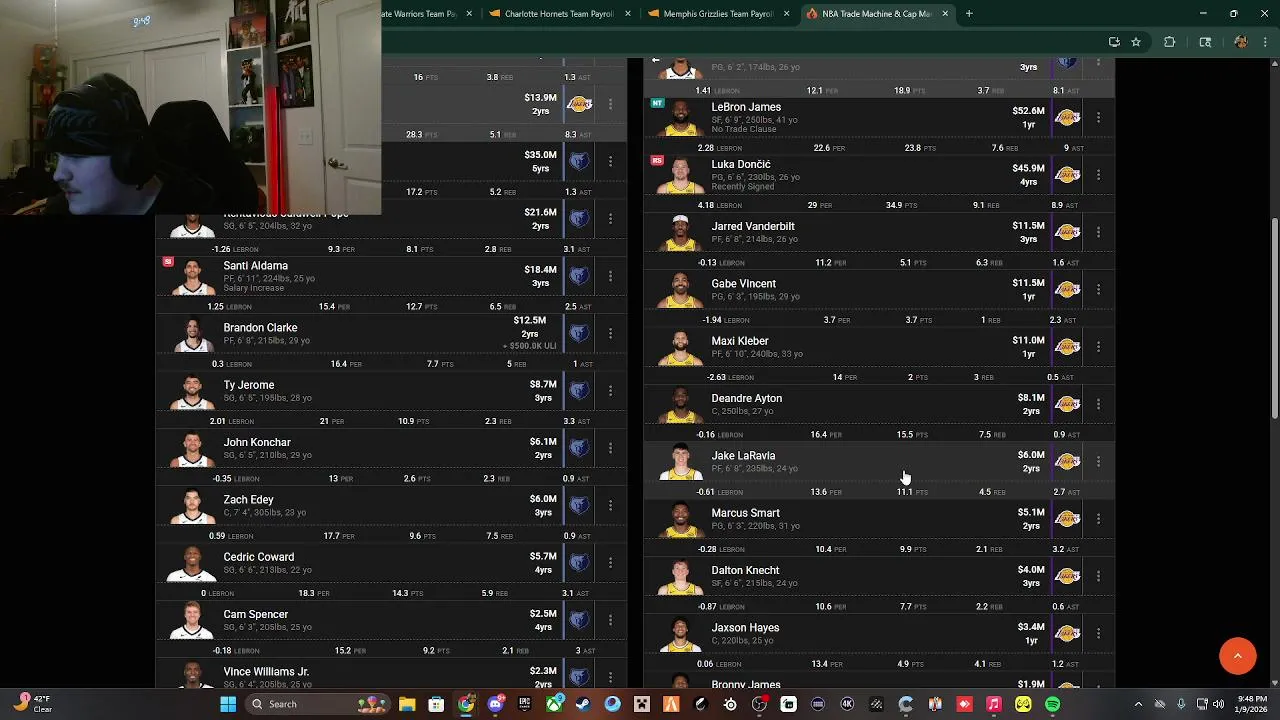1280x720 pixels.
Task: Click the Grizzlies logo beside John Konchar
Action: pyautogui.click(x=580, y=448)
